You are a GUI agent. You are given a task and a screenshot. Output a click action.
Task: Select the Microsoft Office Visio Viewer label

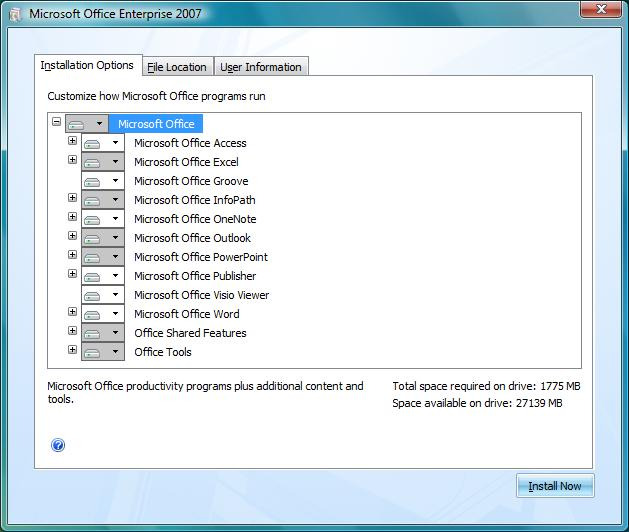(x=201, y=295)
